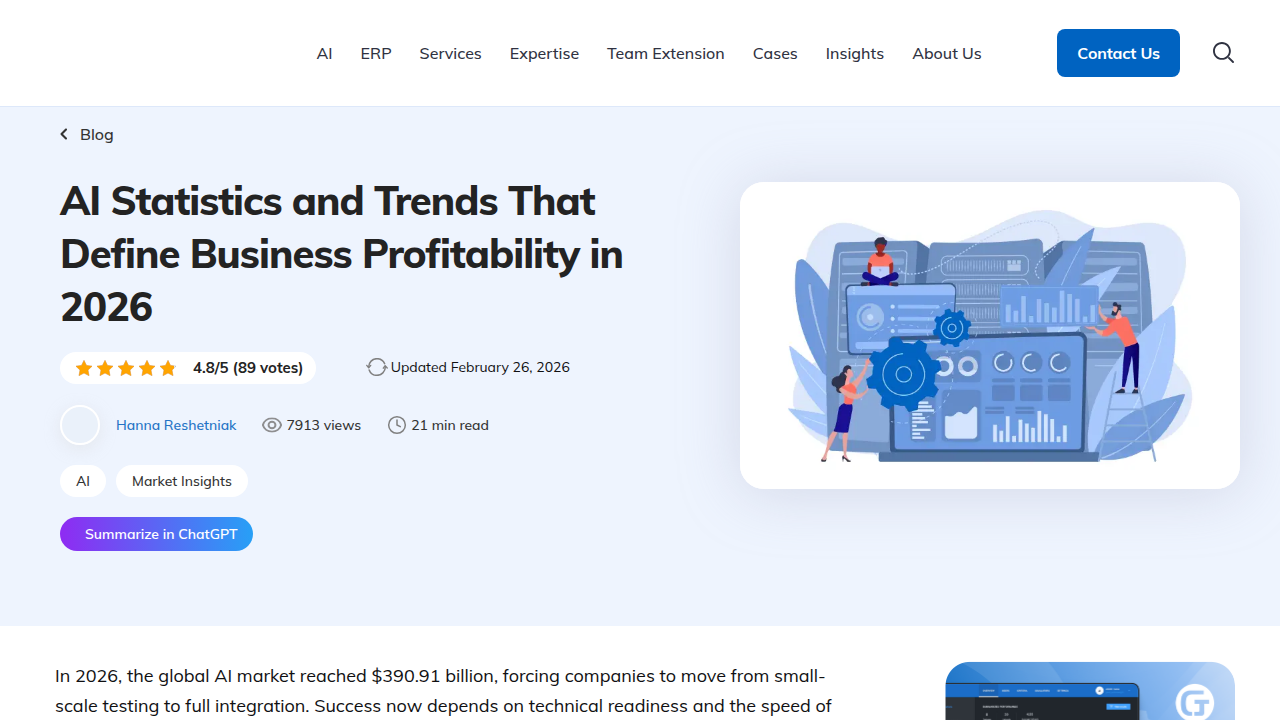Viewport: 1280px width, 720px height.
Task: Select the Market Insights tag
Action: point(182,481)
